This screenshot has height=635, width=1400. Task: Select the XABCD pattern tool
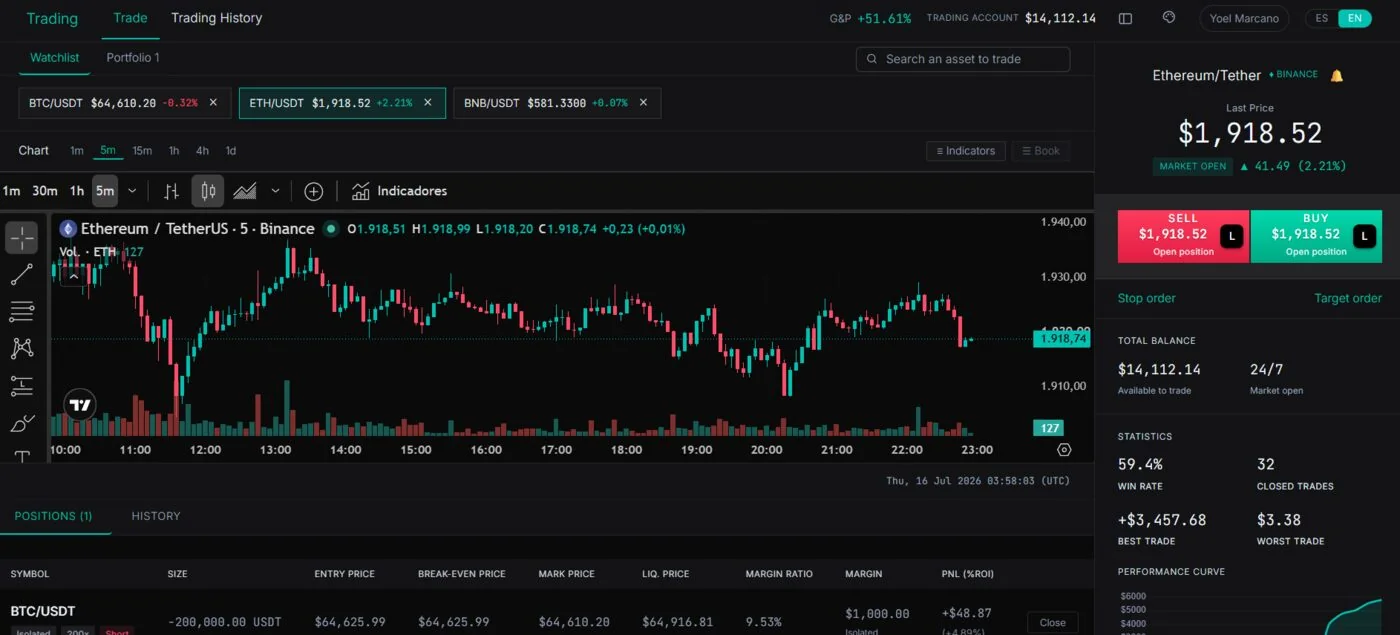(22, 348)
